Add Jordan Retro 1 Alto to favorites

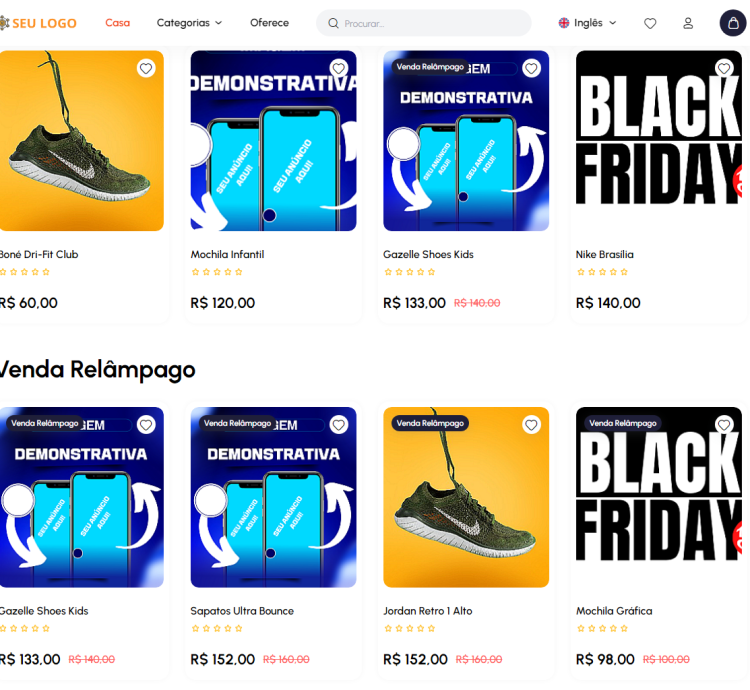531,425
